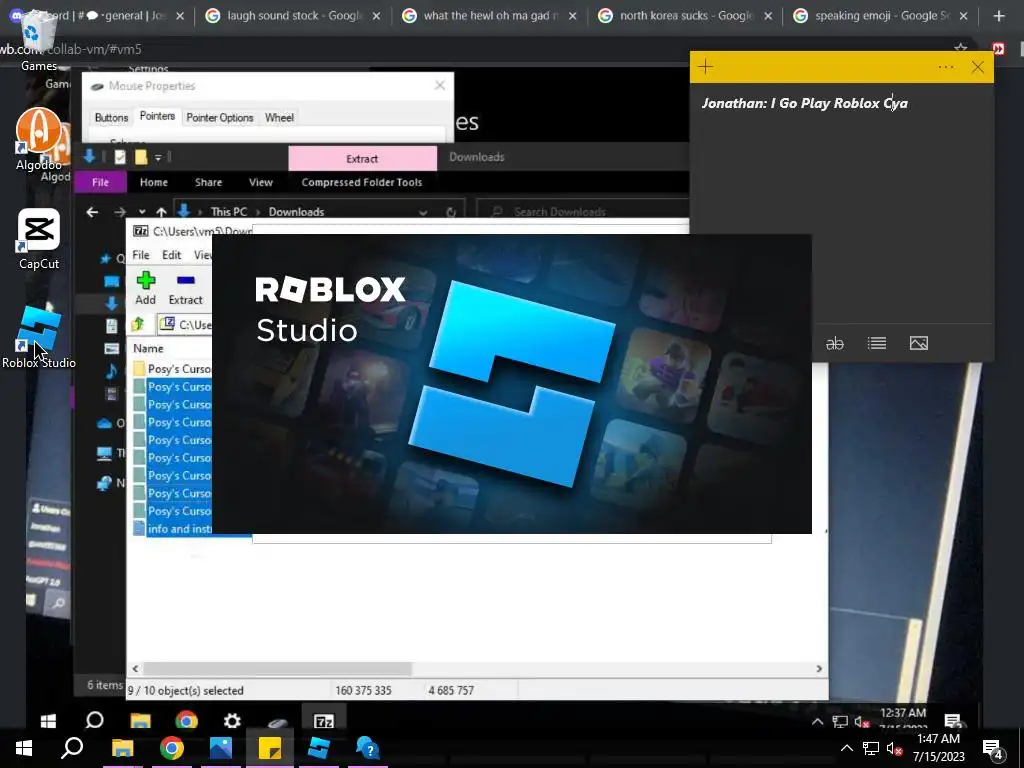This screenshot has width=1024, height=768.
Task: Open the Windows Start menu on bottom taskbar
Action: pos(24,748)
